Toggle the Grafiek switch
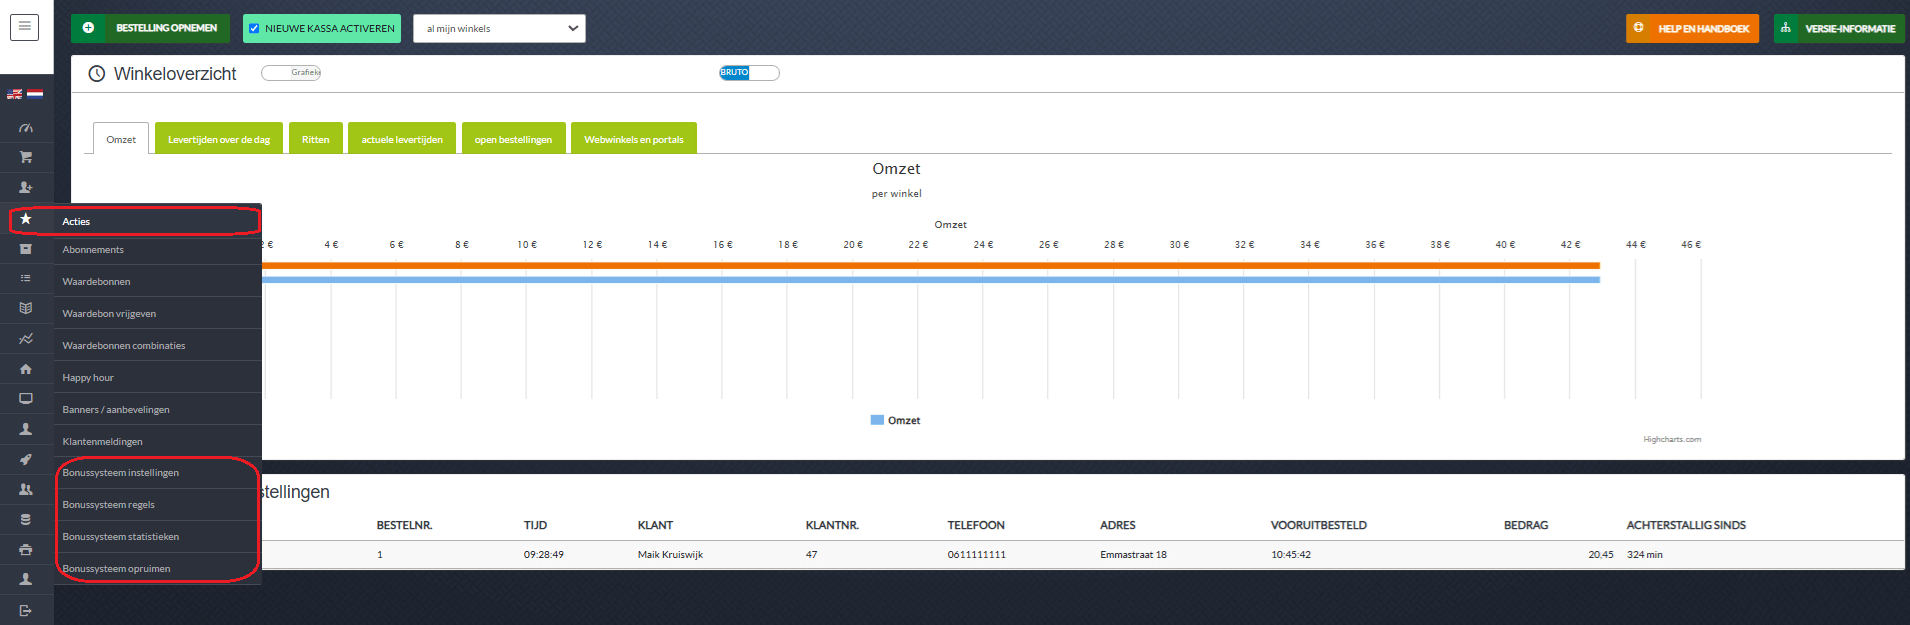The image size is (1910, 625). click(291, 72)
